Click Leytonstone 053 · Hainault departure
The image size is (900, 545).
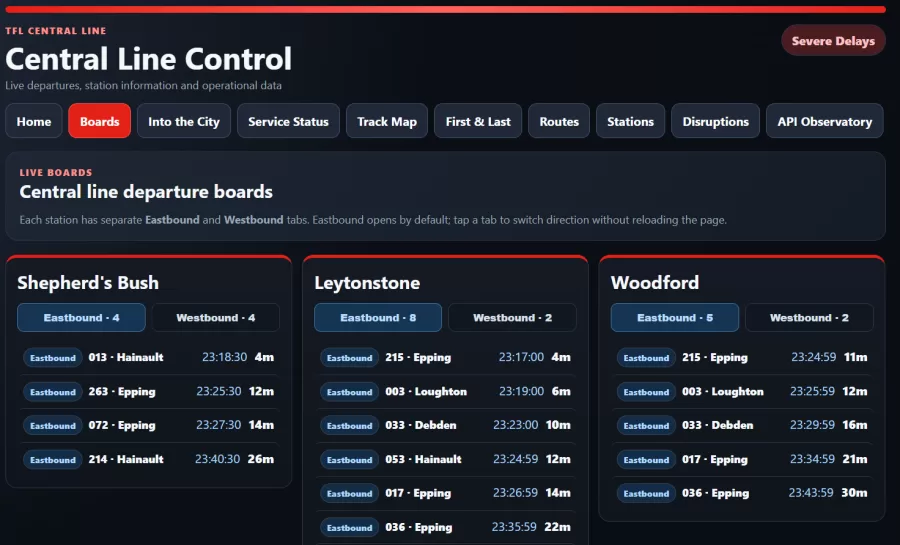(445, 459)
